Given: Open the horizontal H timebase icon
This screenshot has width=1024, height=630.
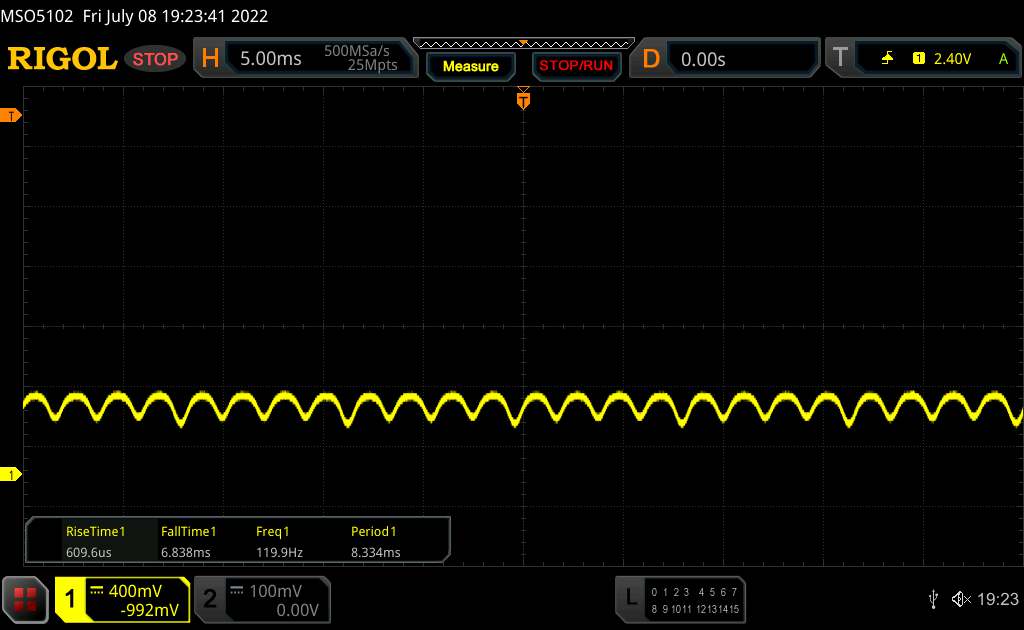Looking at the screenshot, I should (210, 59).
